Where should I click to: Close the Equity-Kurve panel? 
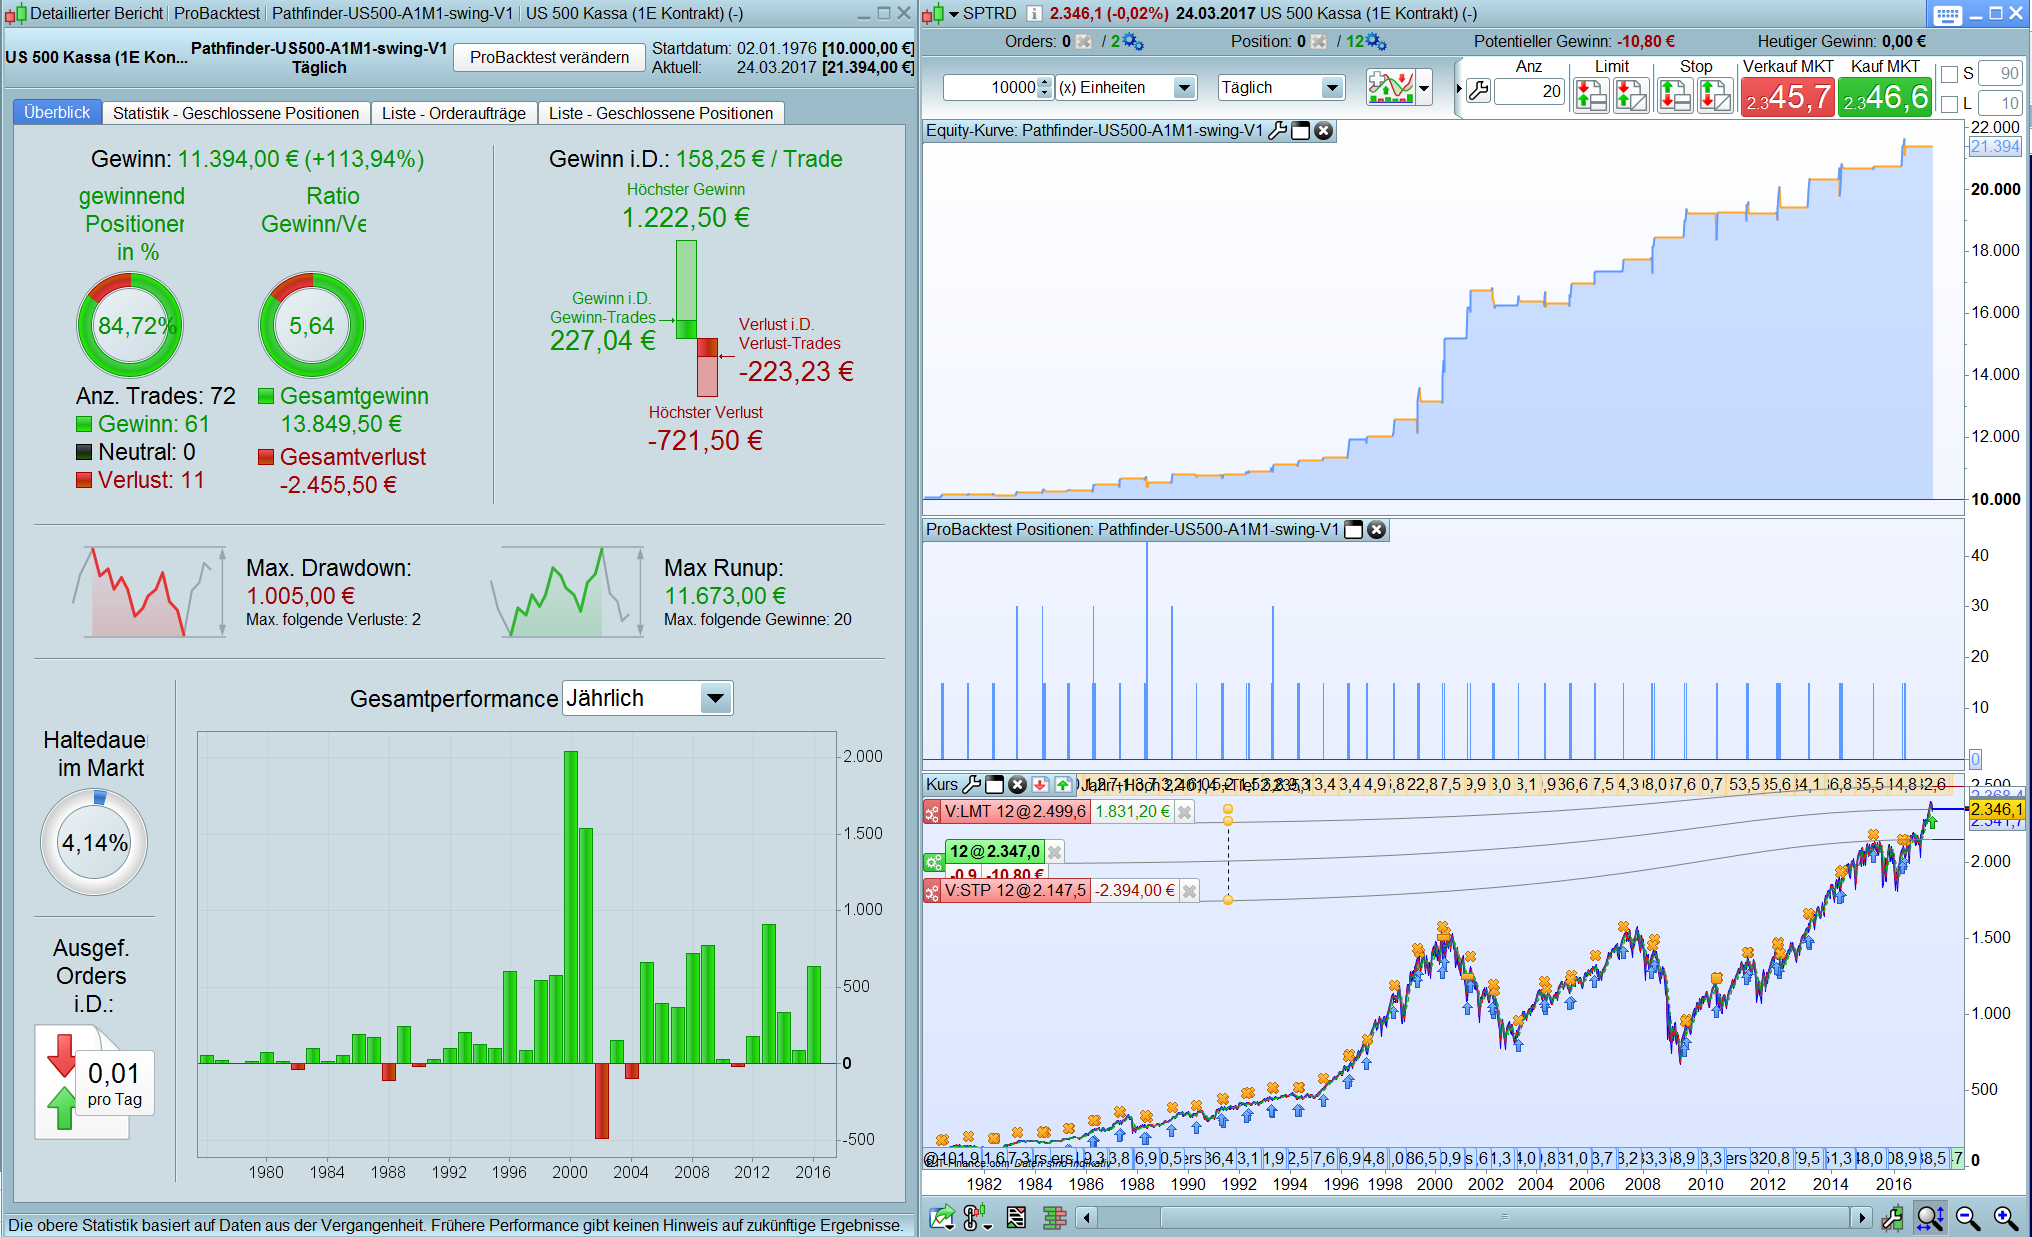click(x=1323, y=131)
